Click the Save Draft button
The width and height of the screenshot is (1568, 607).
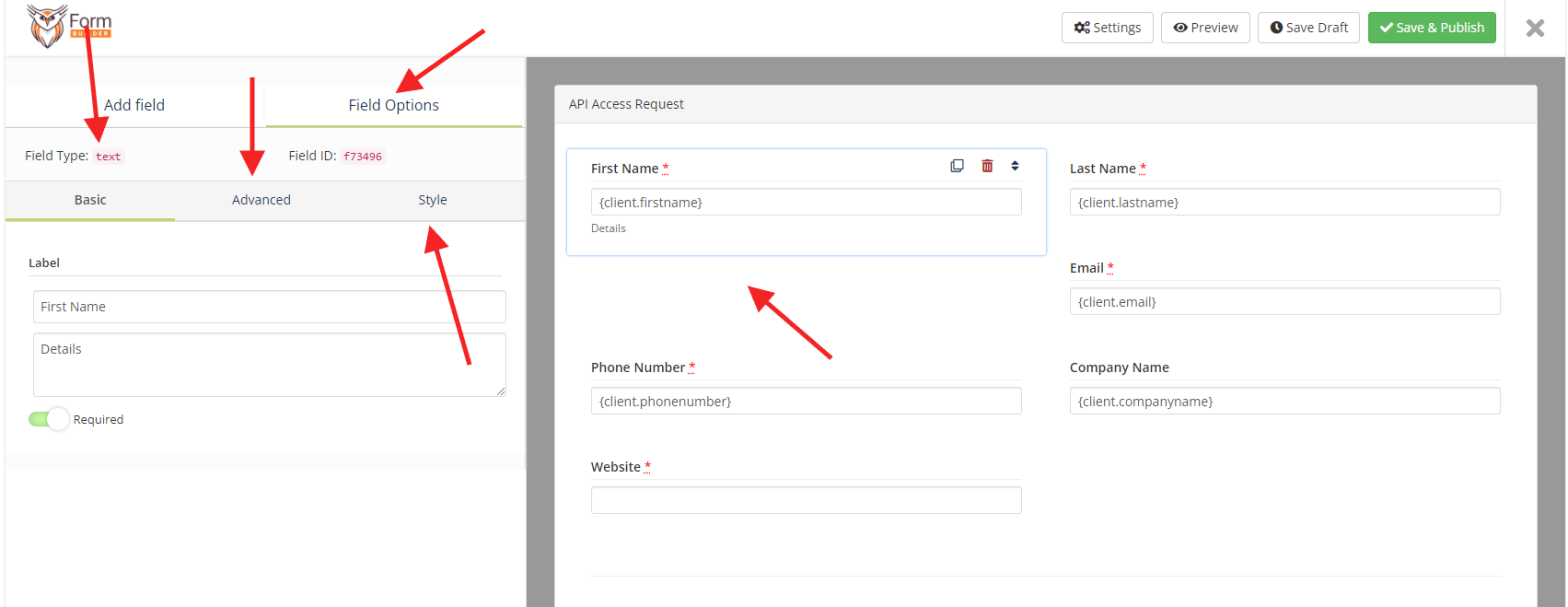coord(1308,28)
